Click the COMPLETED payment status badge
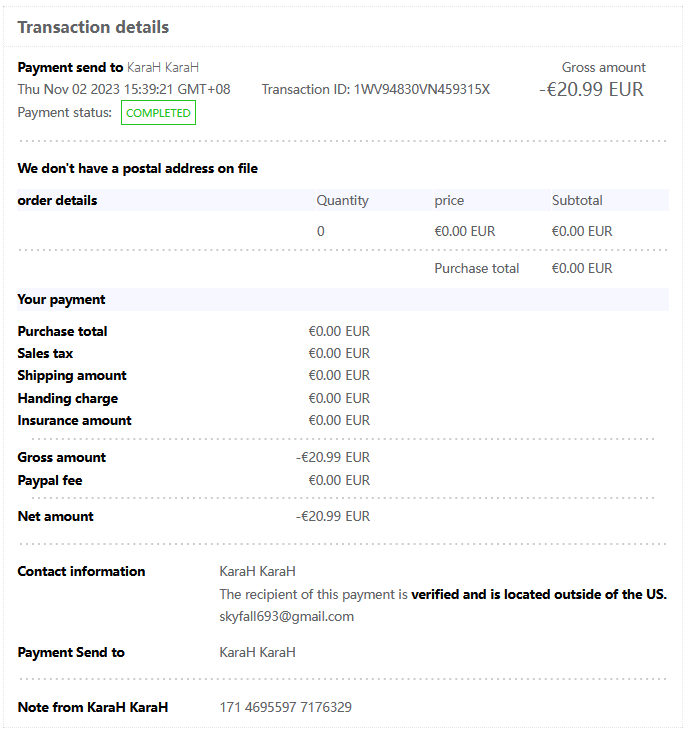 coord(158,113)
